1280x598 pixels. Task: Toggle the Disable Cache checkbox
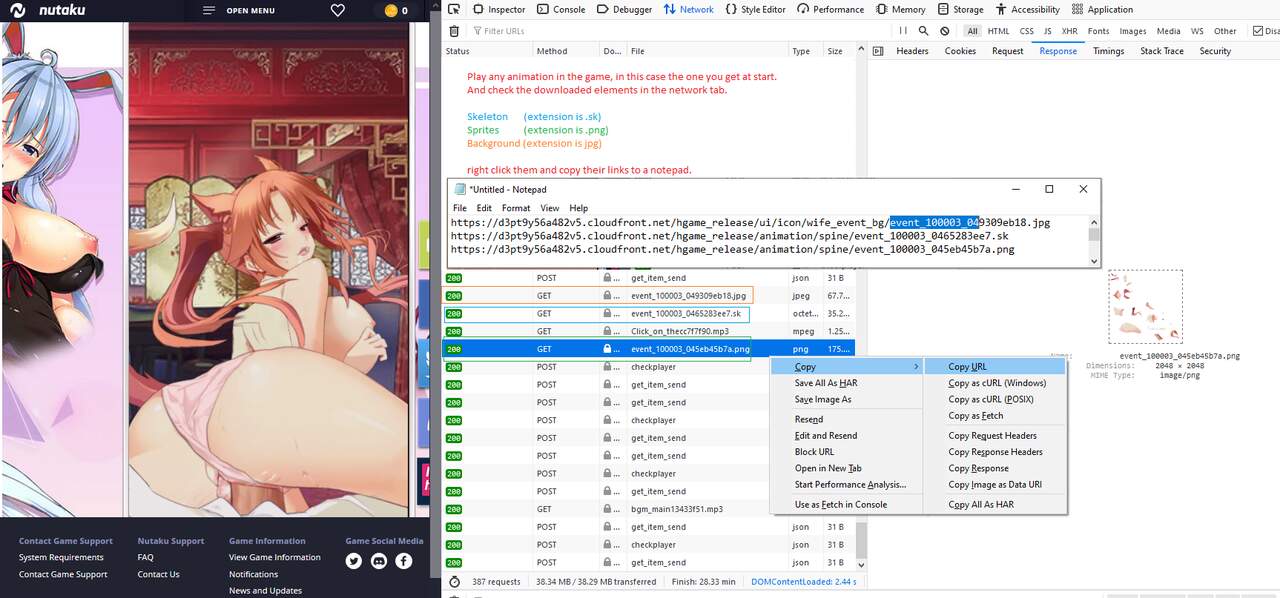tap(1260, 31)
